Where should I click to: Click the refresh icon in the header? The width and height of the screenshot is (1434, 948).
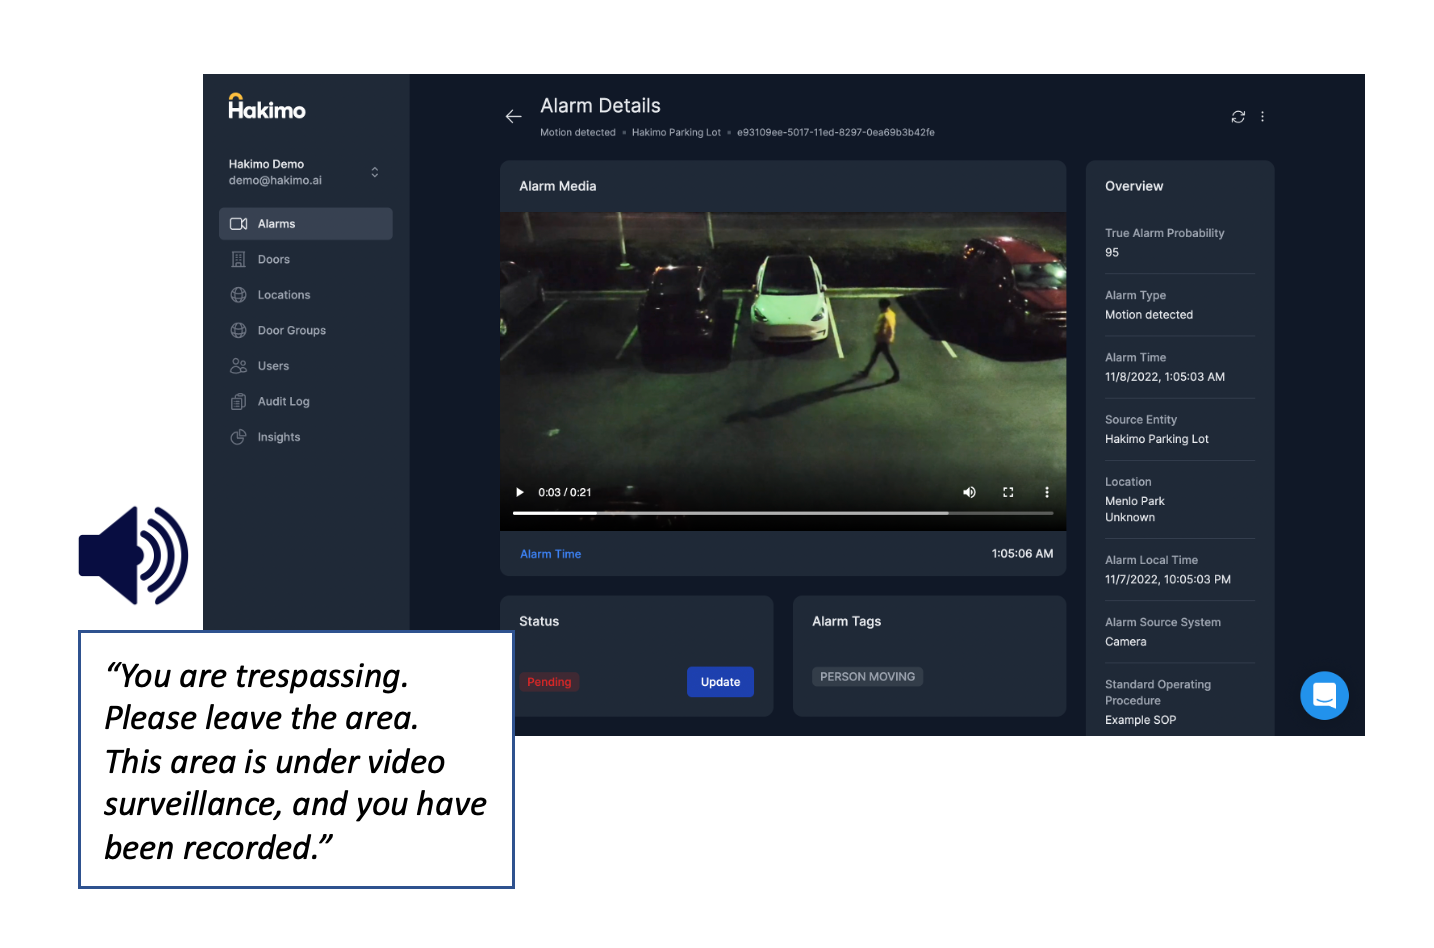1238,117
